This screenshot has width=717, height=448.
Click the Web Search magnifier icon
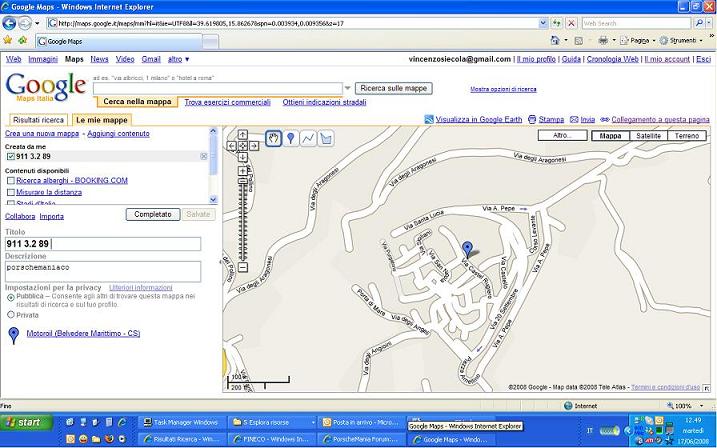click(698, 23)
